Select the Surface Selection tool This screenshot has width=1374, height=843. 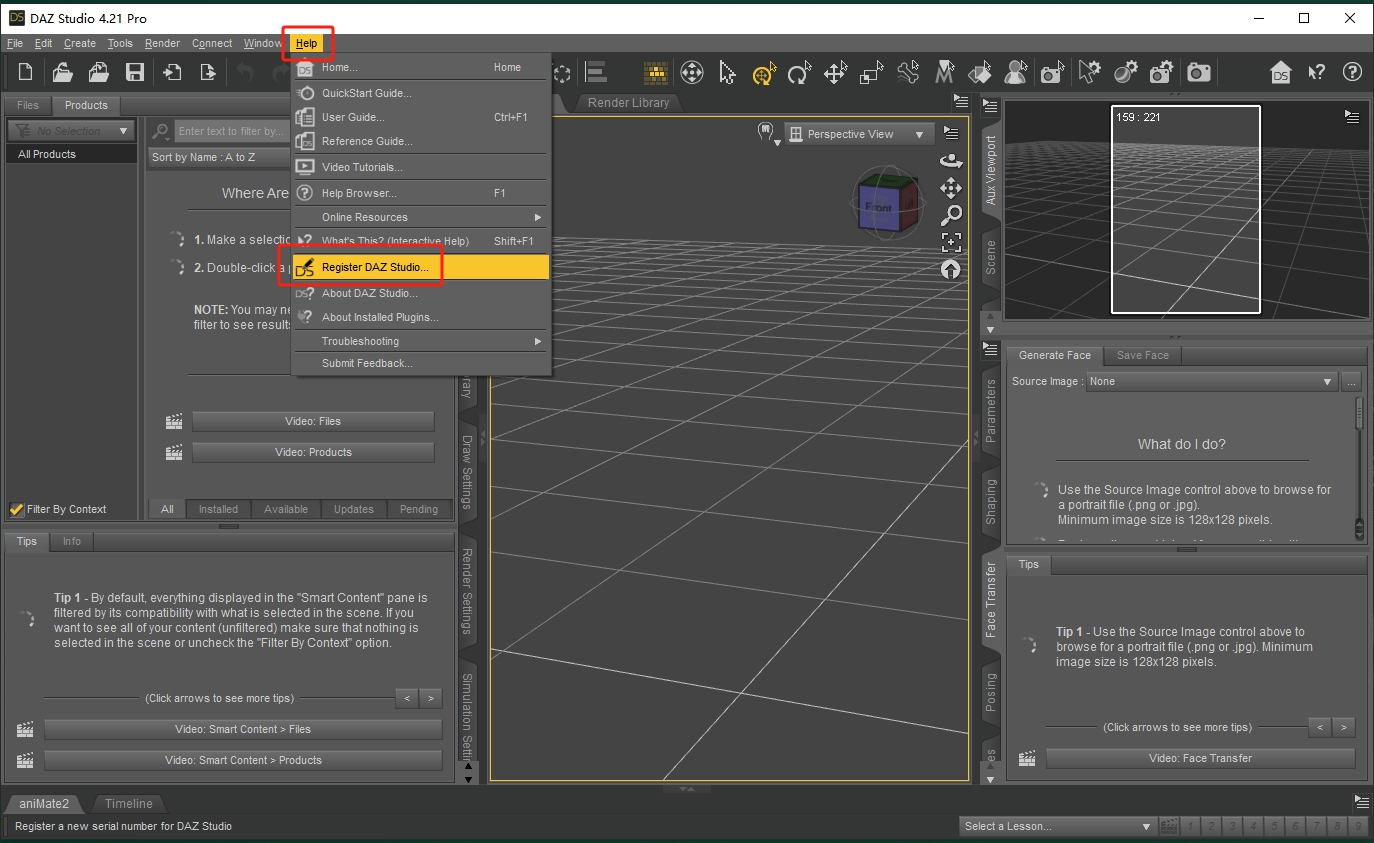click(x=980, y=72)
